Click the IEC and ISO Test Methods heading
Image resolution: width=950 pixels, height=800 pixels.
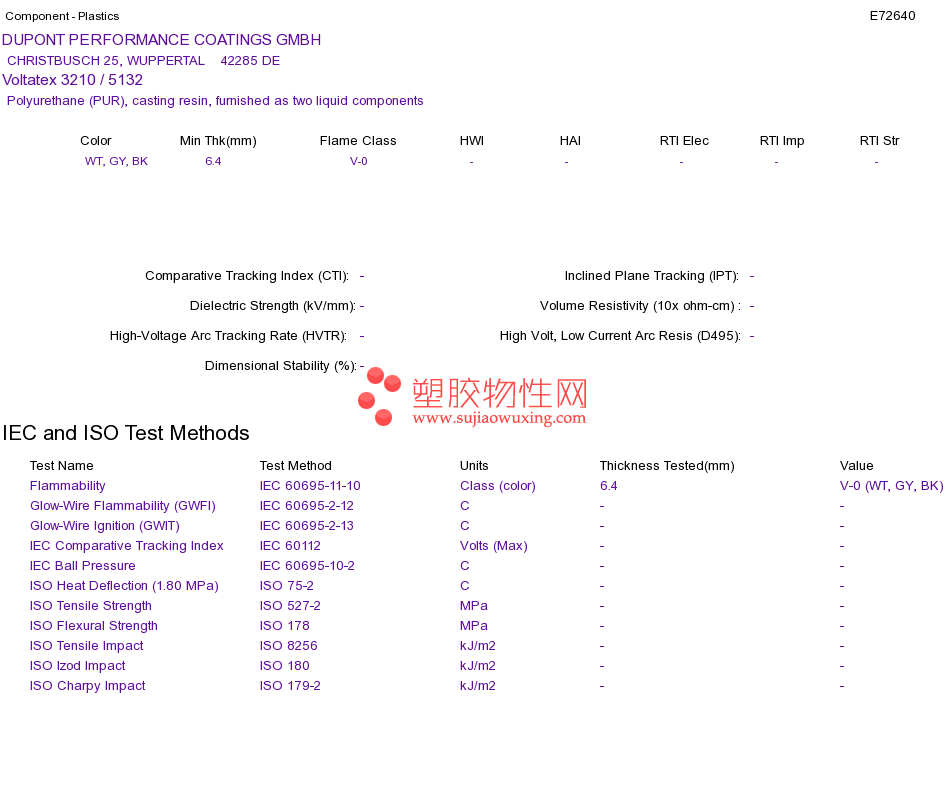click(126, 433)
